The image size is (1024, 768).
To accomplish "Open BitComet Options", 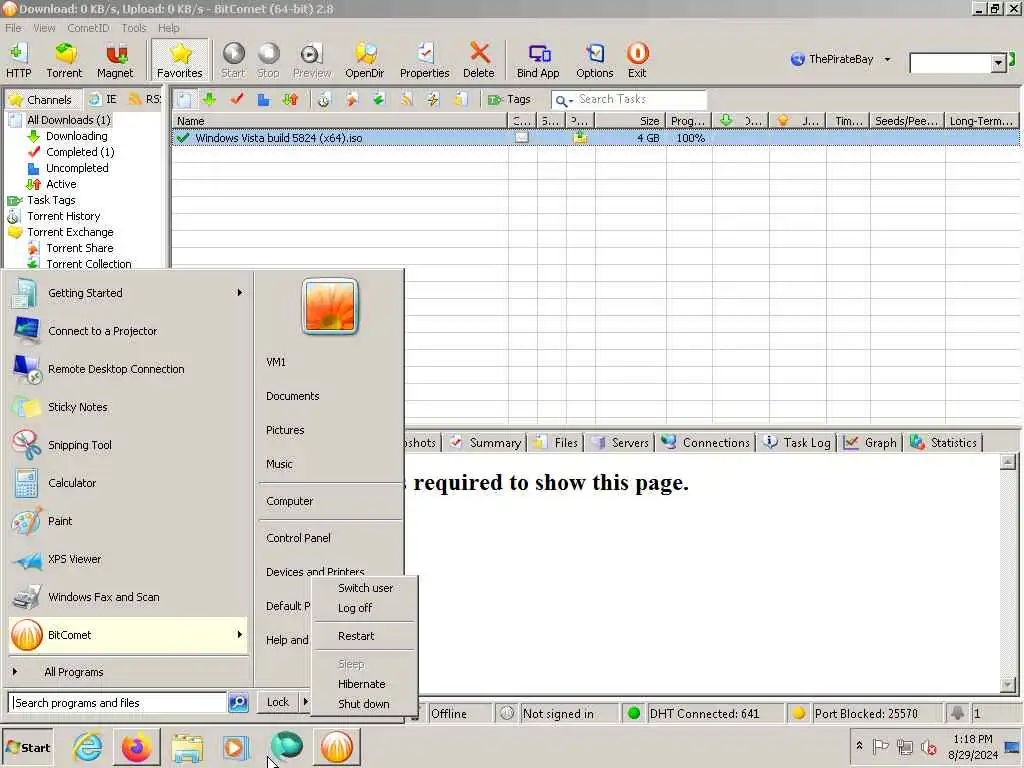I will 594,60.
